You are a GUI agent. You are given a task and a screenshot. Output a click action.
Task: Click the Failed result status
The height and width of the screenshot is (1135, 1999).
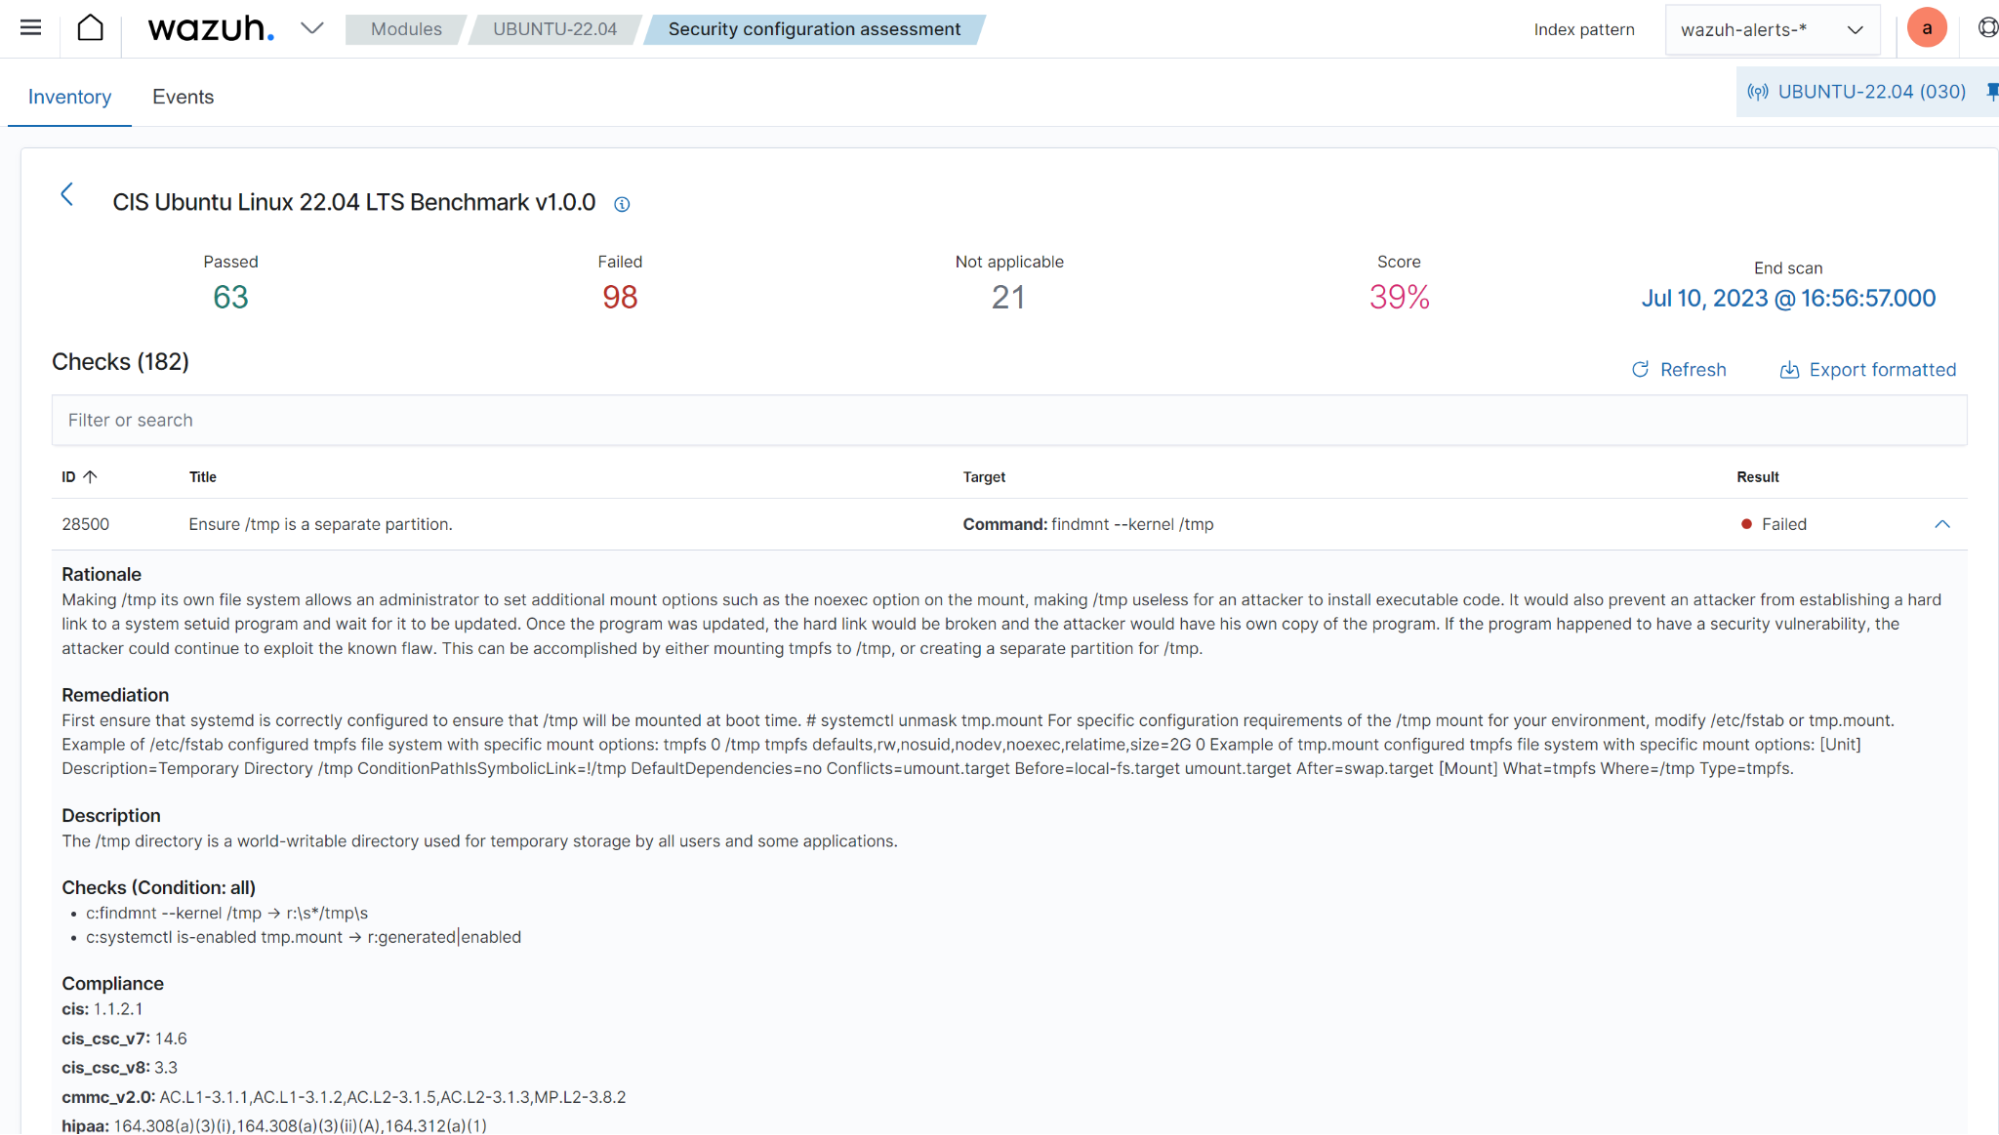tap(1774, 524)
